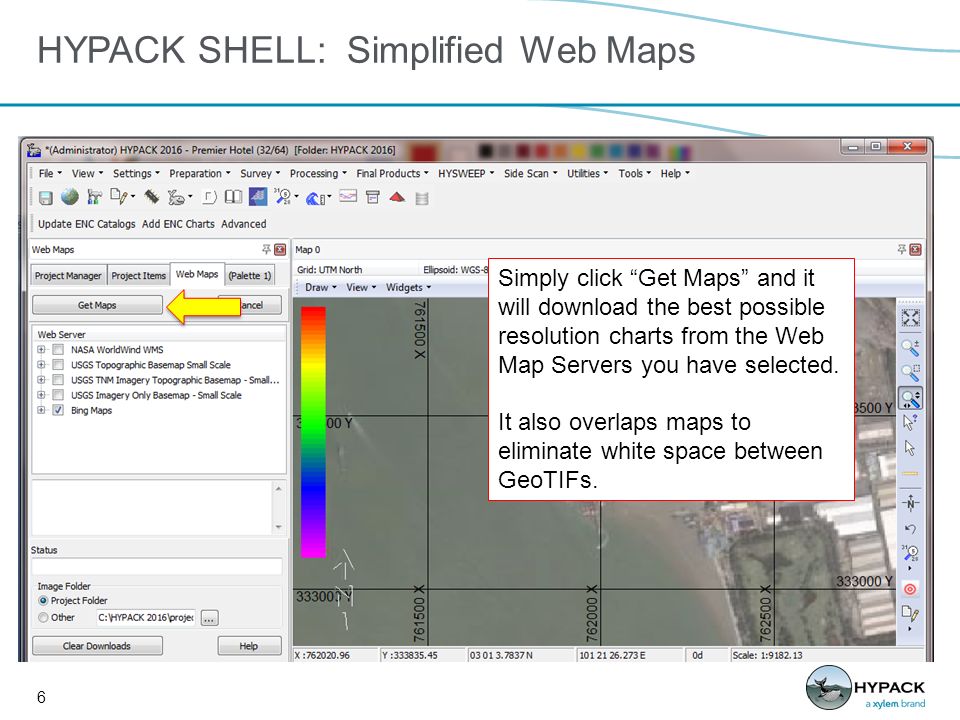Select the plain arrow pointer map tool
The width and height of the screenshot is (960, 720).
pos(910,448)
